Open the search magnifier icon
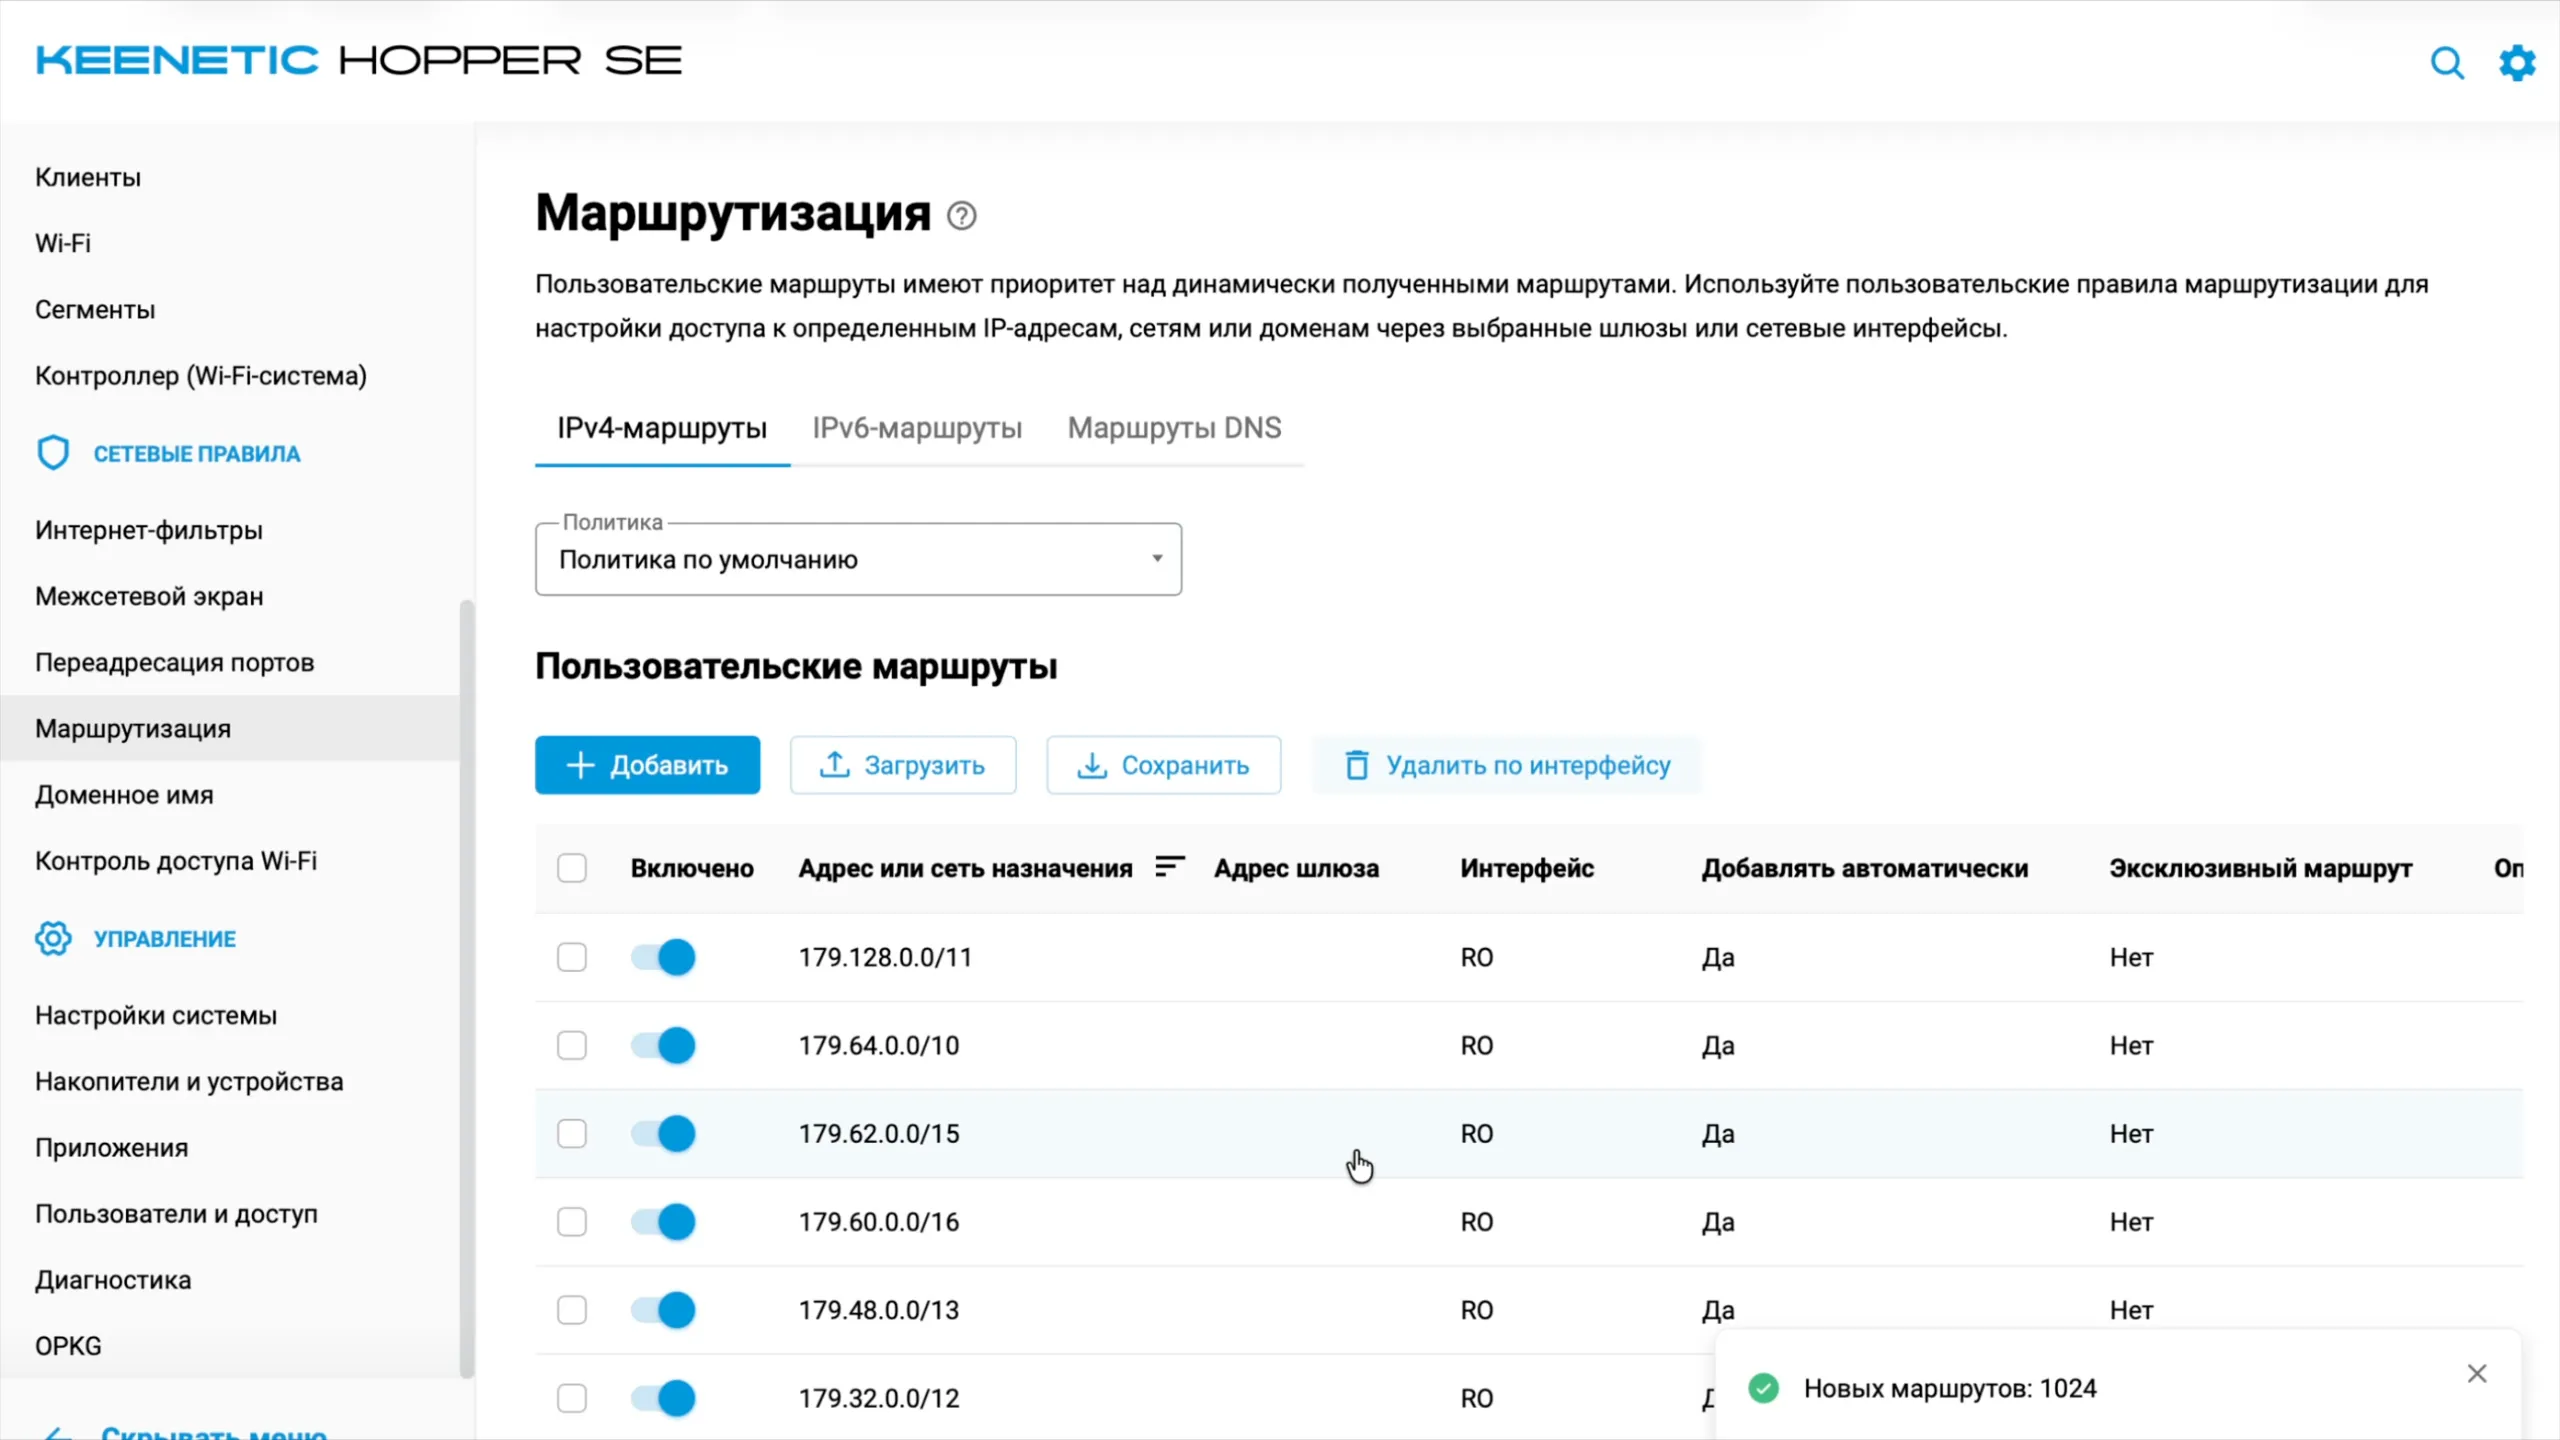Viewport: 2560px width, 1440px height. (2447, 63)
